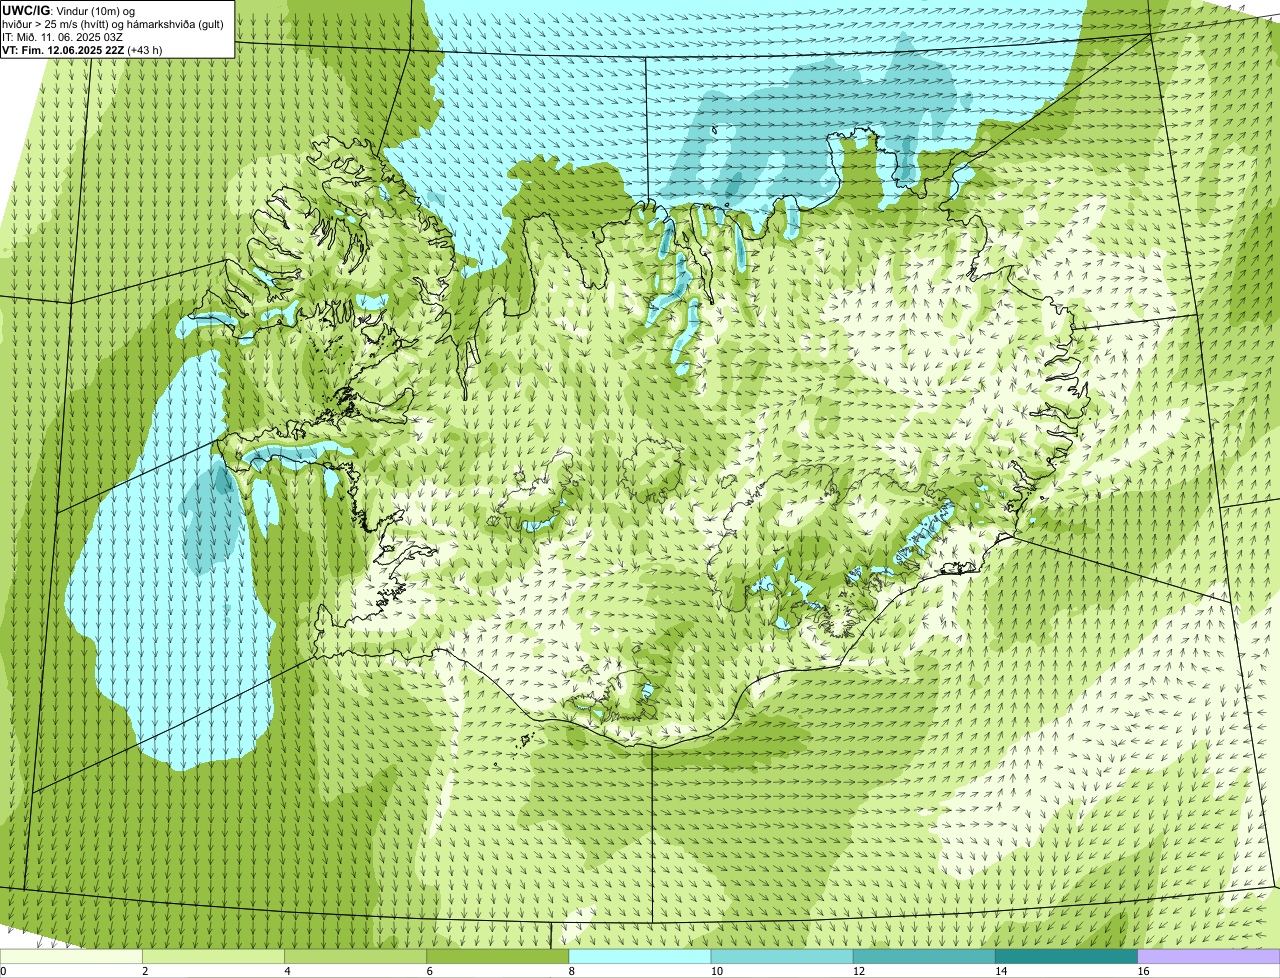Click the 12–14 m/s teal legend swatch
Screen dimensions: 1280x978
924,956
